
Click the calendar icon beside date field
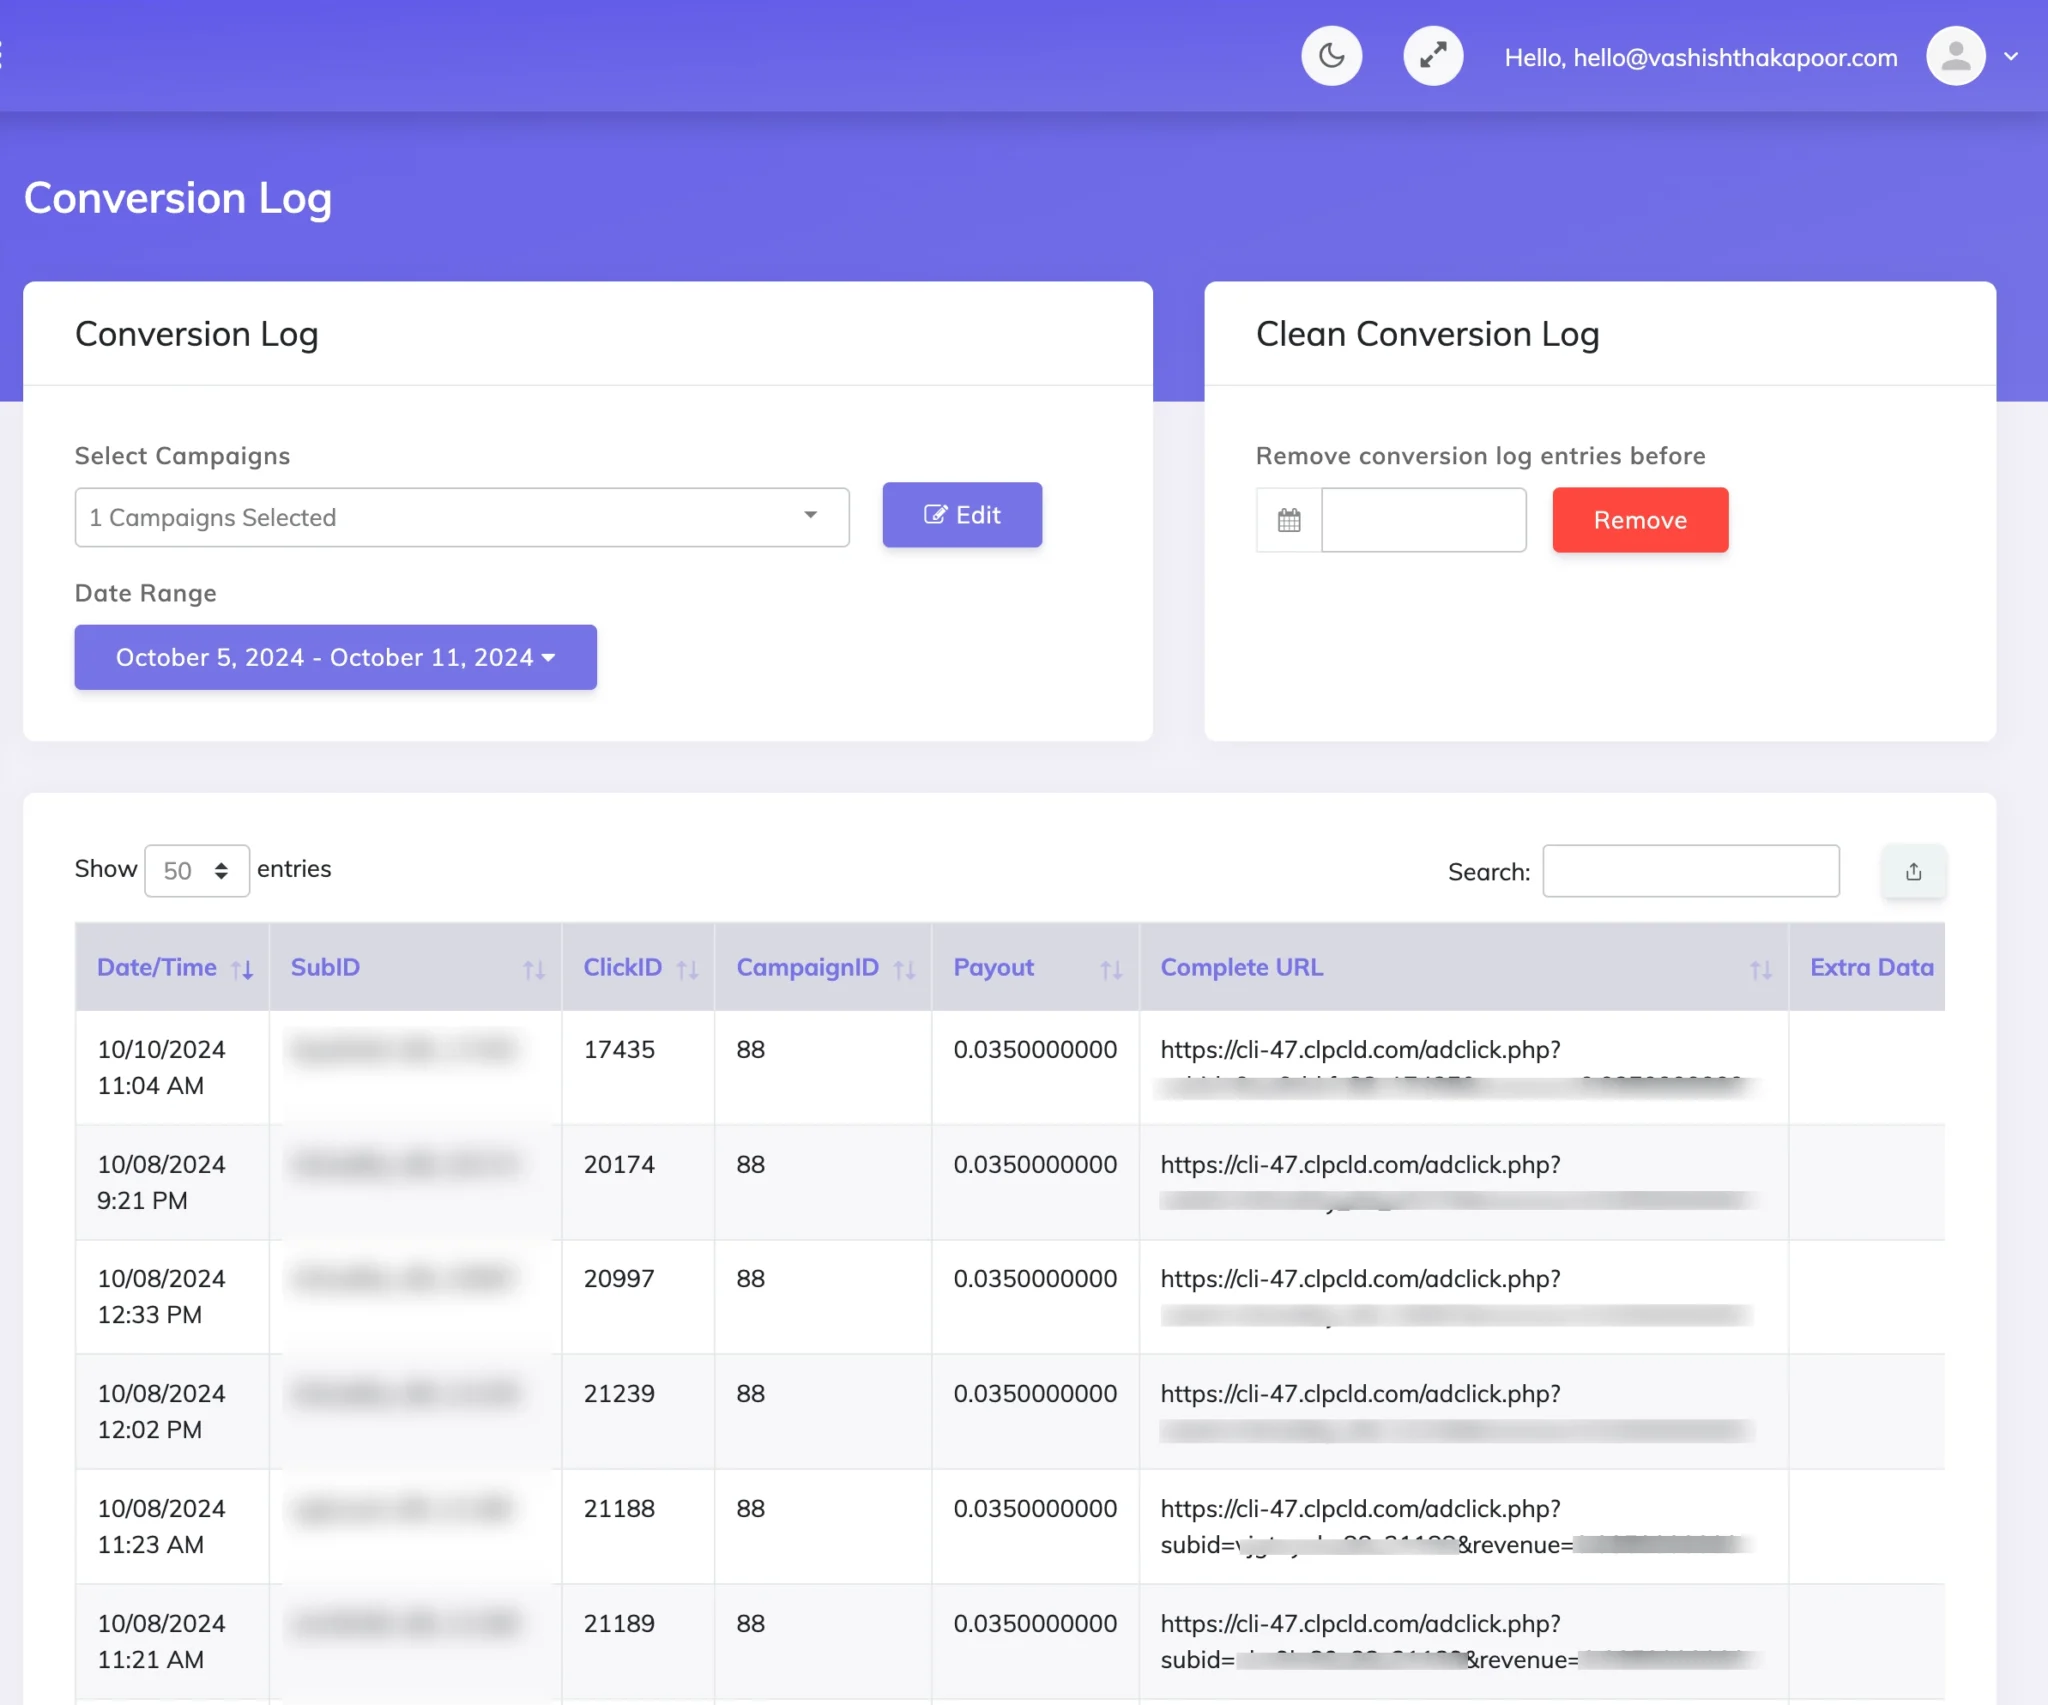coord(1289,520)
